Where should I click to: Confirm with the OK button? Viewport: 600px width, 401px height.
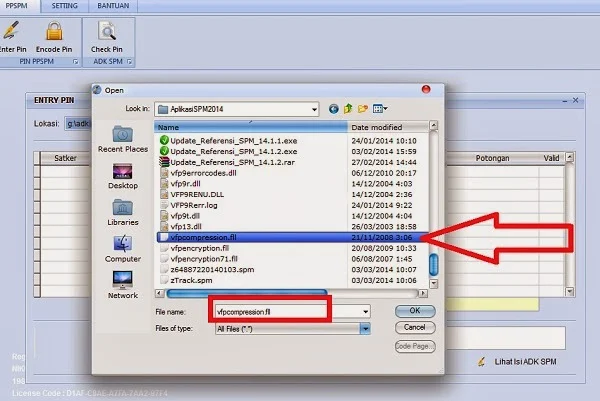pyautogui.click(x=415, y=311)
